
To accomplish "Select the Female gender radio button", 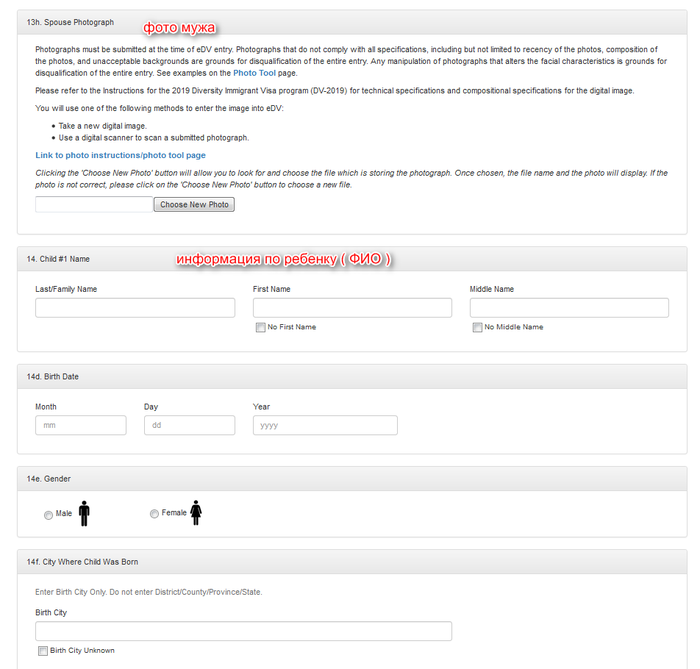I will [154, 514].
